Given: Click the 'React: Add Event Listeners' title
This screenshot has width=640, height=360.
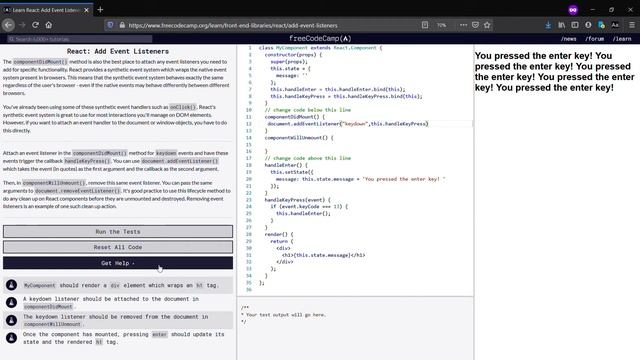Looking at the screenshot, I should [118, 51].
